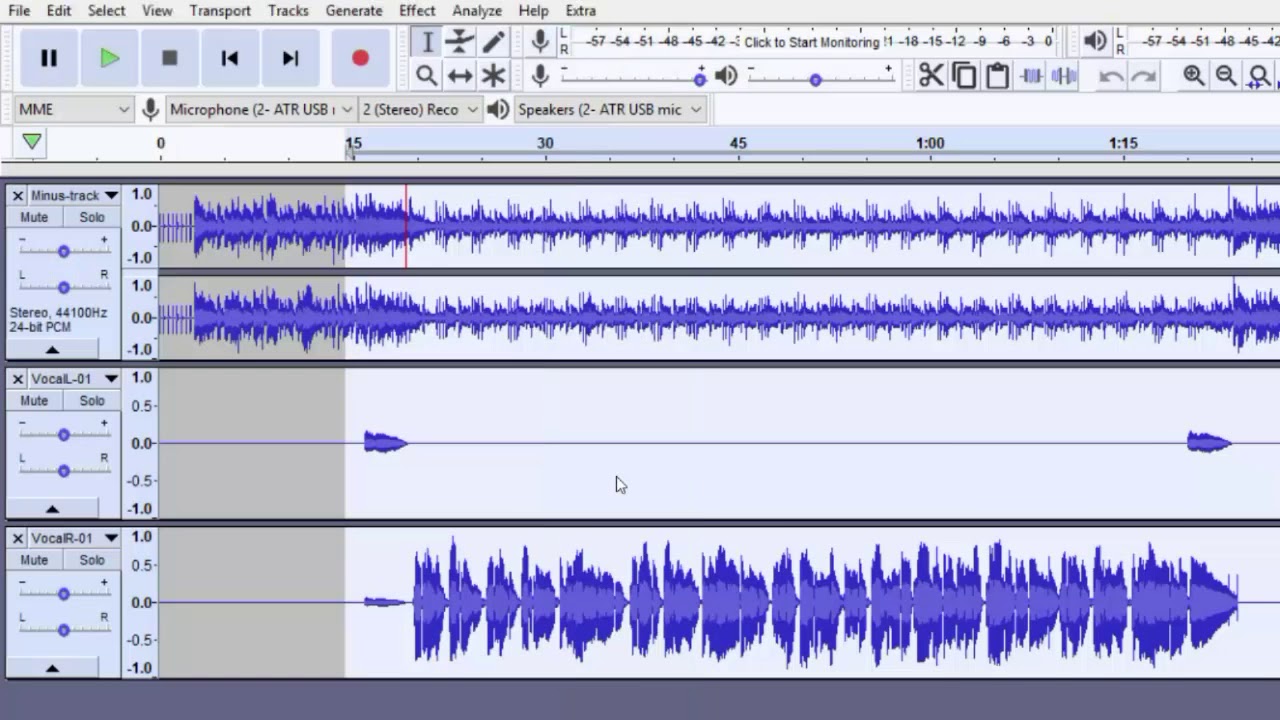Mute the VocalL-01 track
Viewport: 1280px width, 720px height.
(34, 401)
